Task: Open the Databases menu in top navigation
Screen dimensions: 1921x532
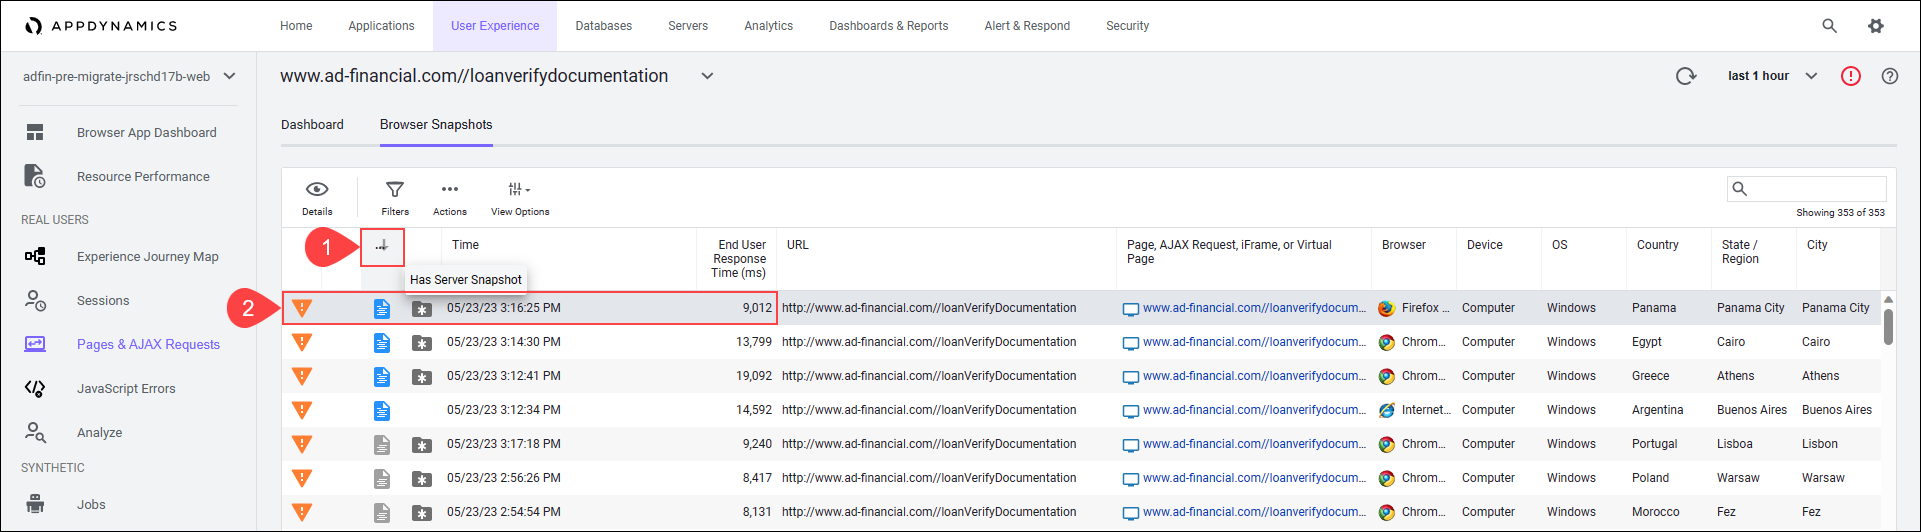Action: coord(603,26)
